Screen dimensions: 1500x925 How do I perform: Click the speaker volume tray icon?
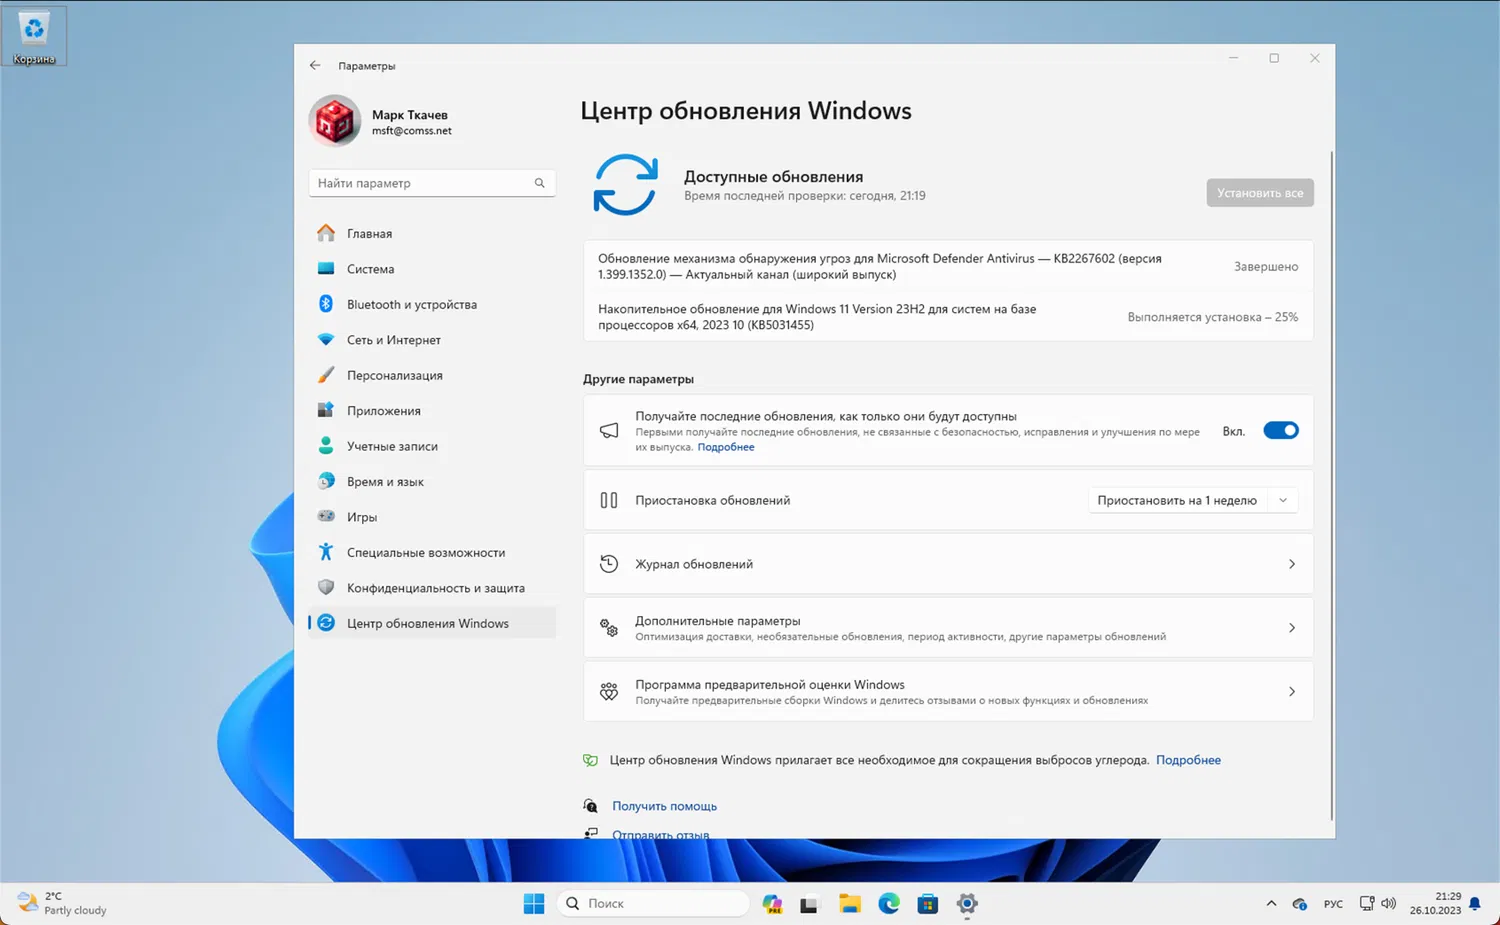(1388, 903)
